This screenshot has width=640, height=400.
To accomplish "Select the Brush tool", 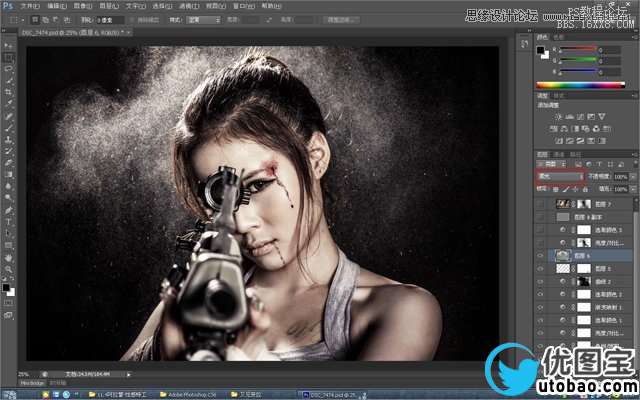I will click(x=9, y=128).
